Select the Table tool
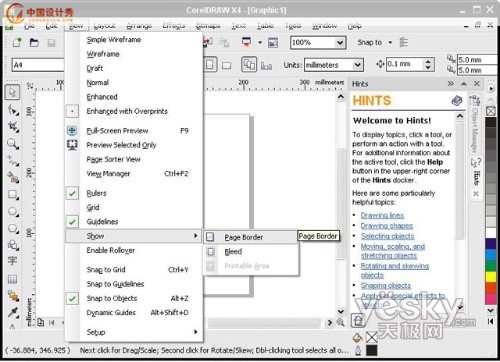This screenshot has height=362, width=500. click(12, 279)
